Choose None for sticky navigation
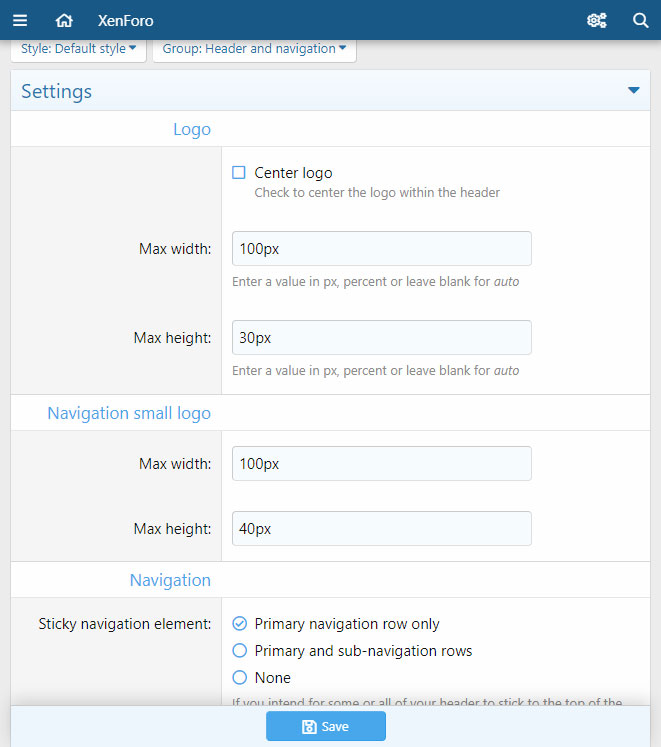 pyautogui.click(x=239, y=678)
